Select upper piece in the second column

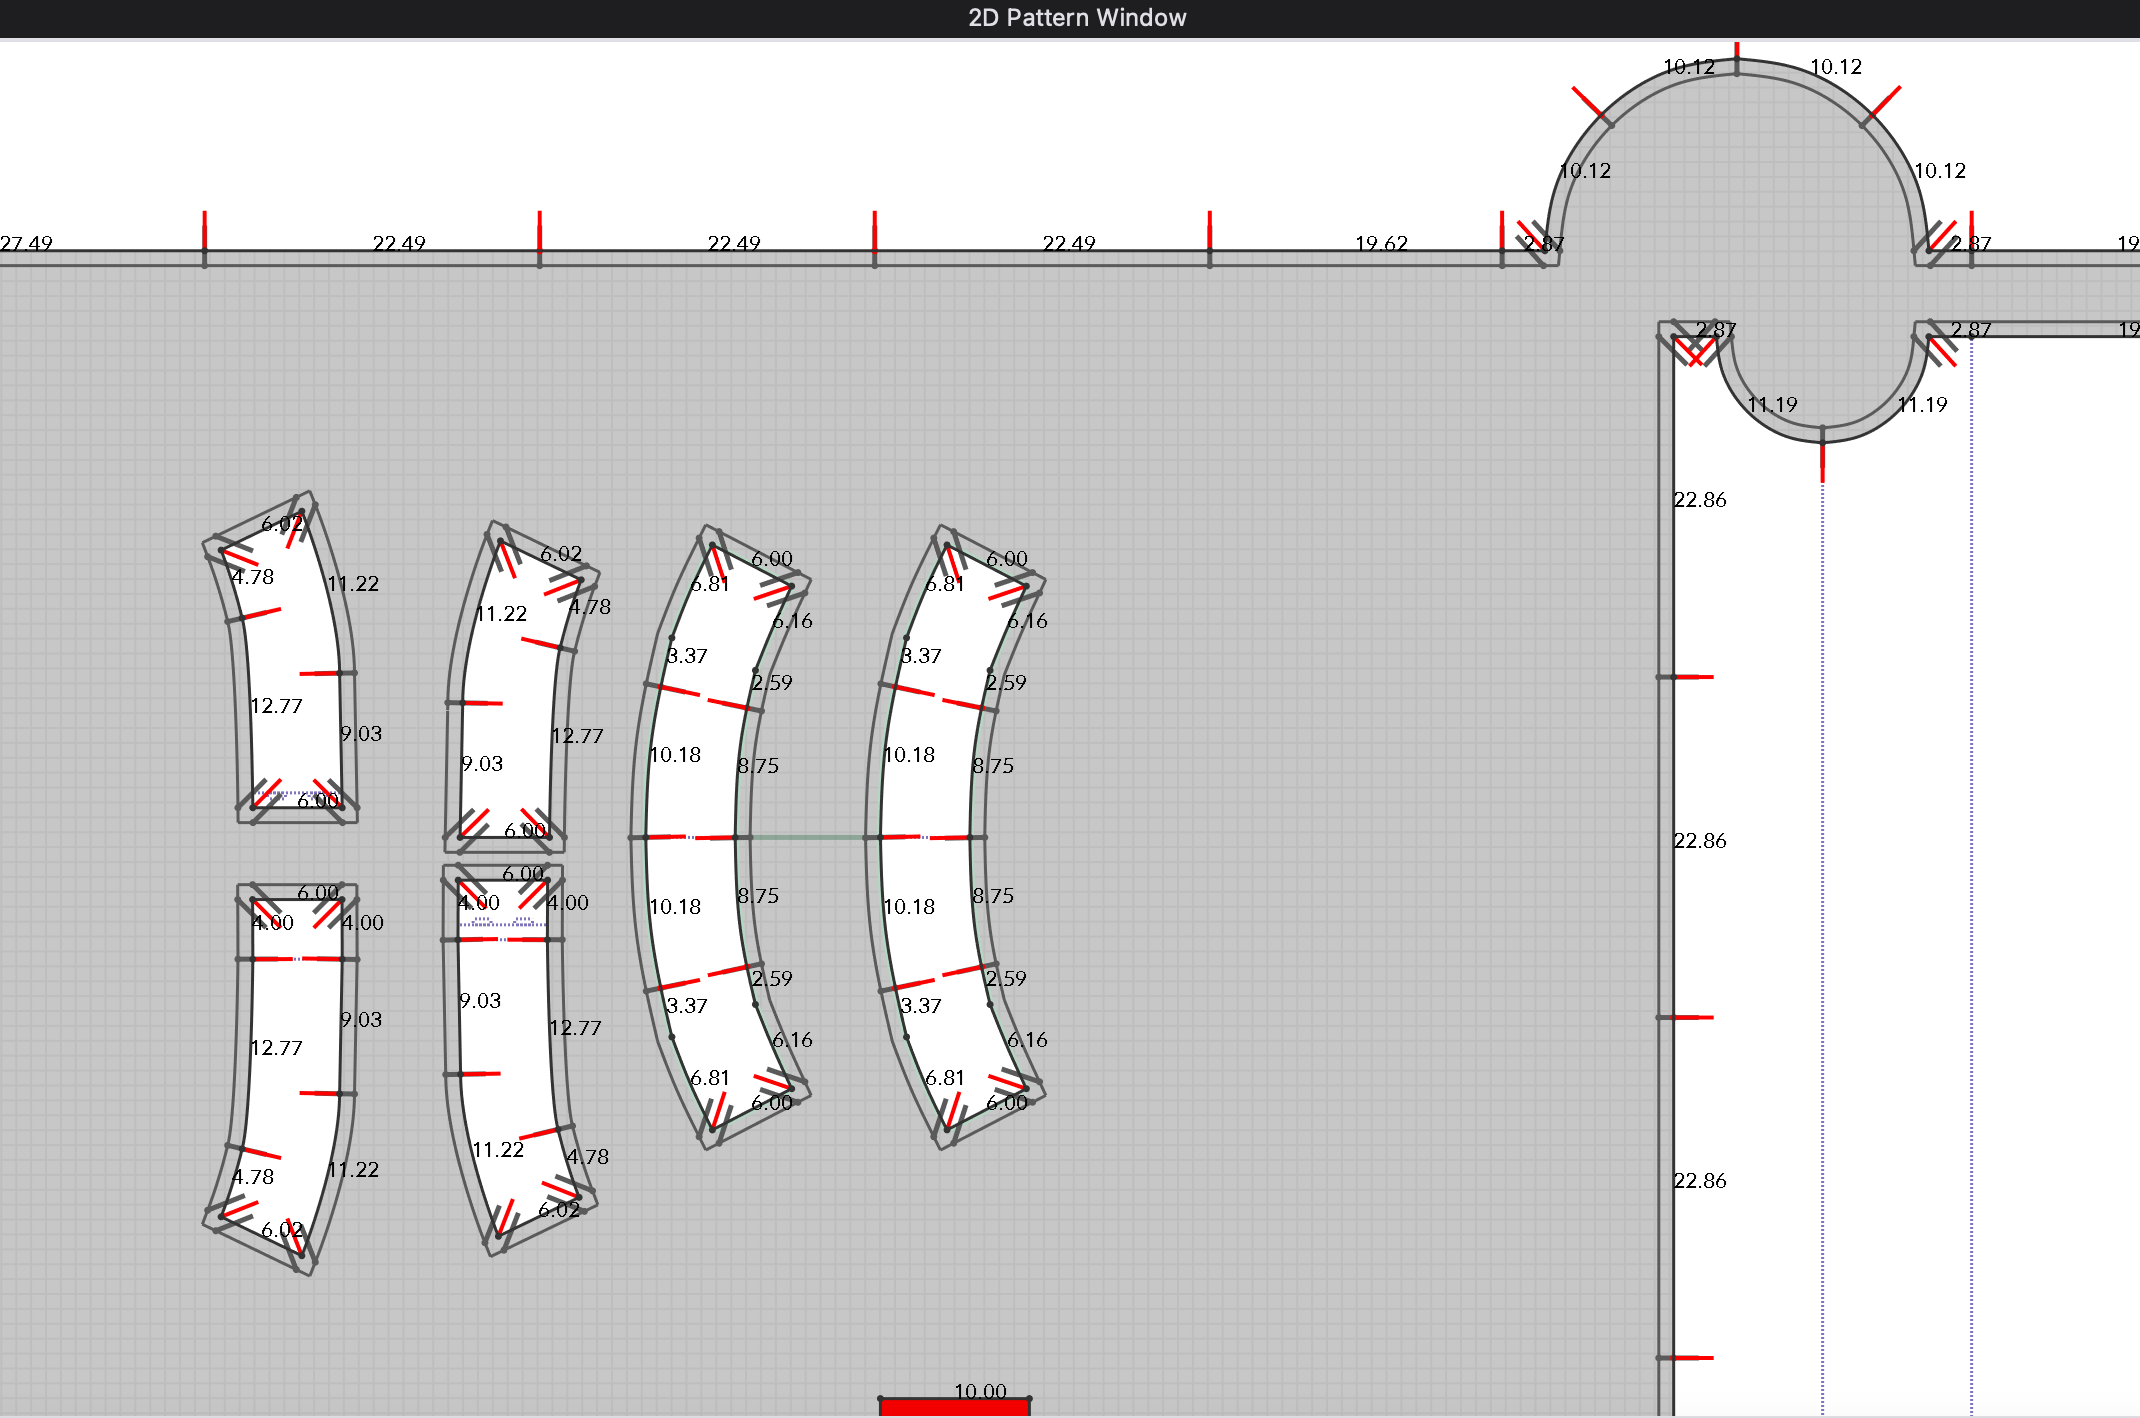[x=510, y=690]
